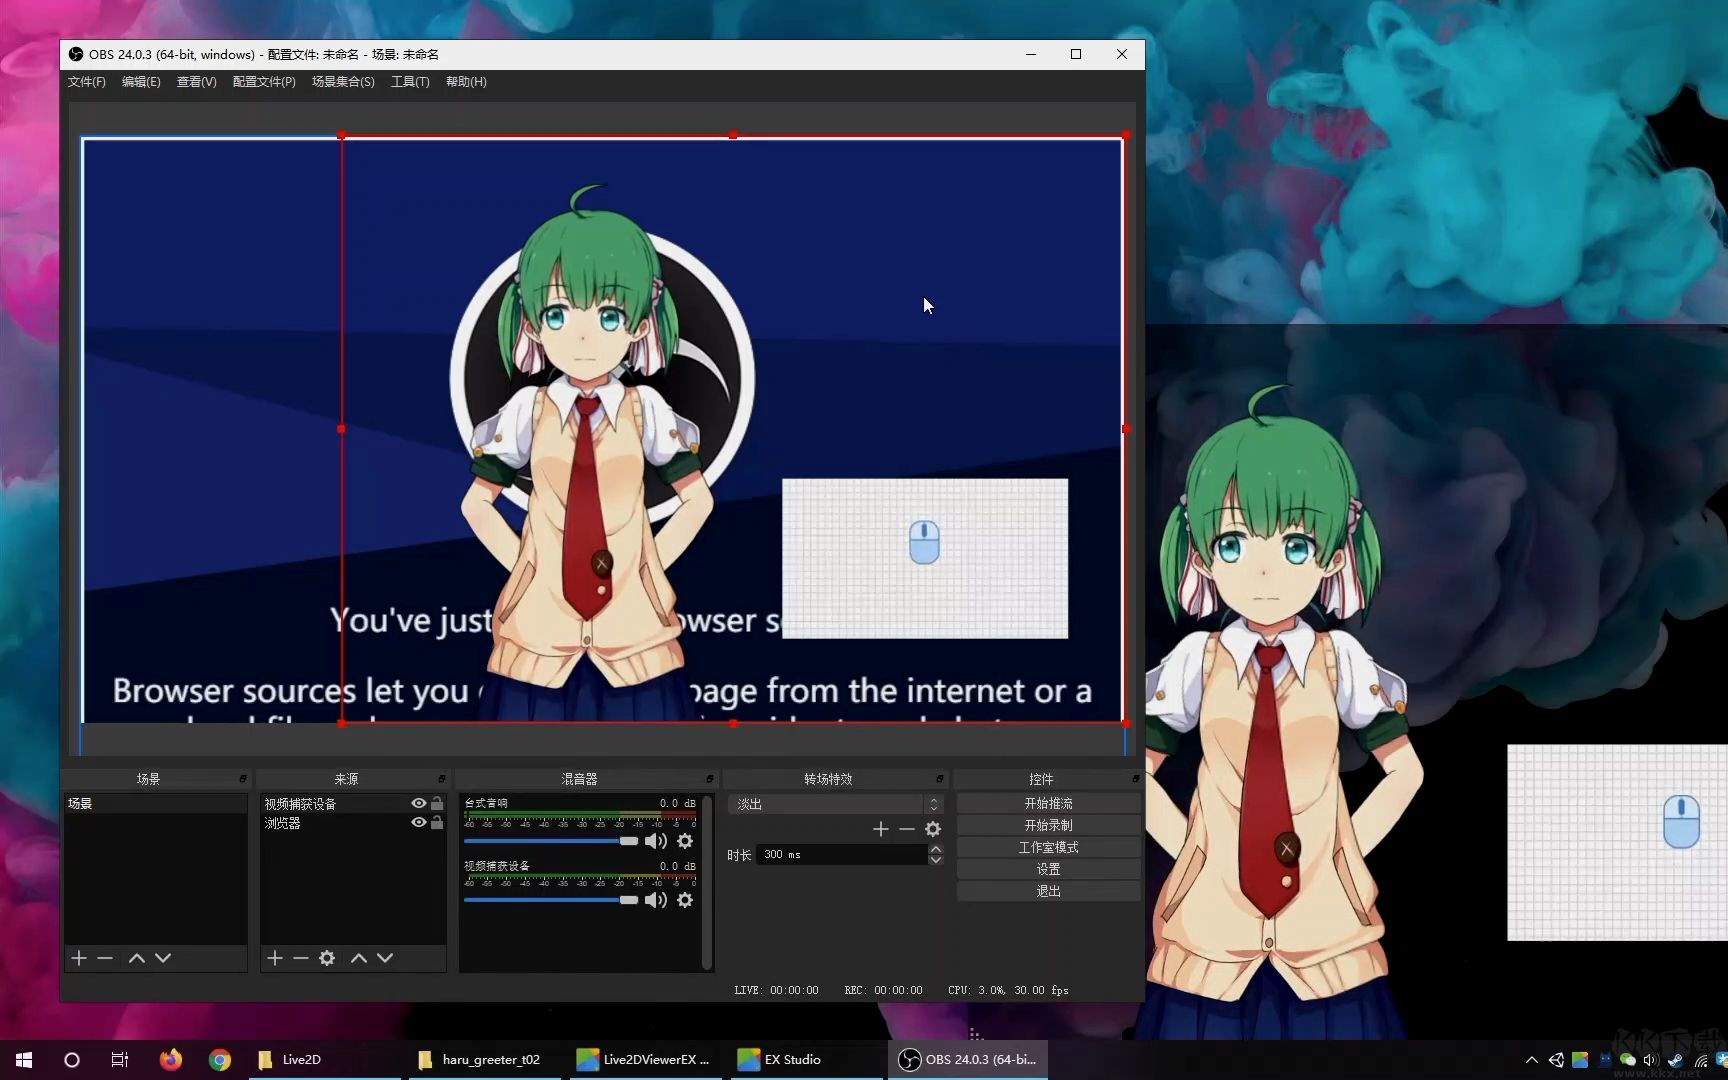Viewport: 1728px width, 1080px height.
Task: Open OBS settings via 设置 button
Action: pos(1047,868)
